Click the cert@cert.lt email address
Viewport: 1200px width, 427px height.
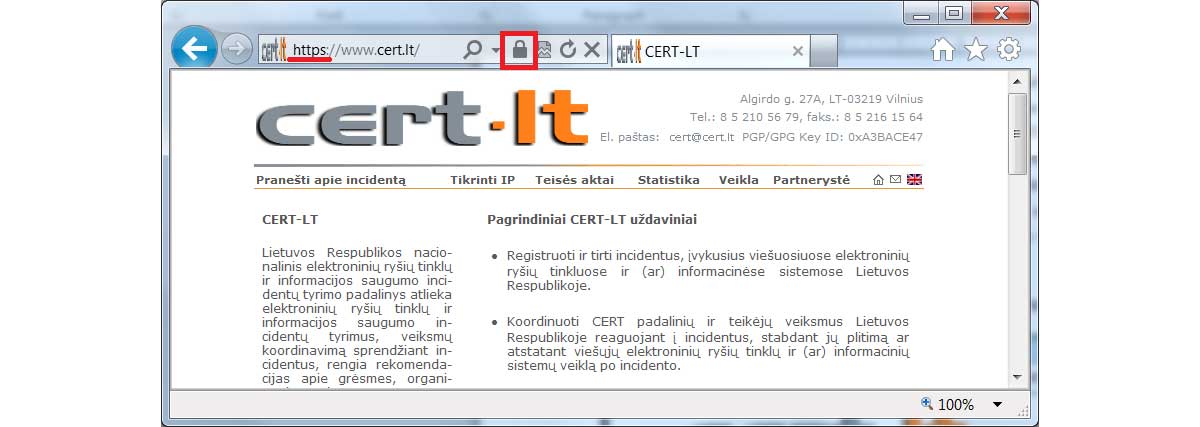702,137
